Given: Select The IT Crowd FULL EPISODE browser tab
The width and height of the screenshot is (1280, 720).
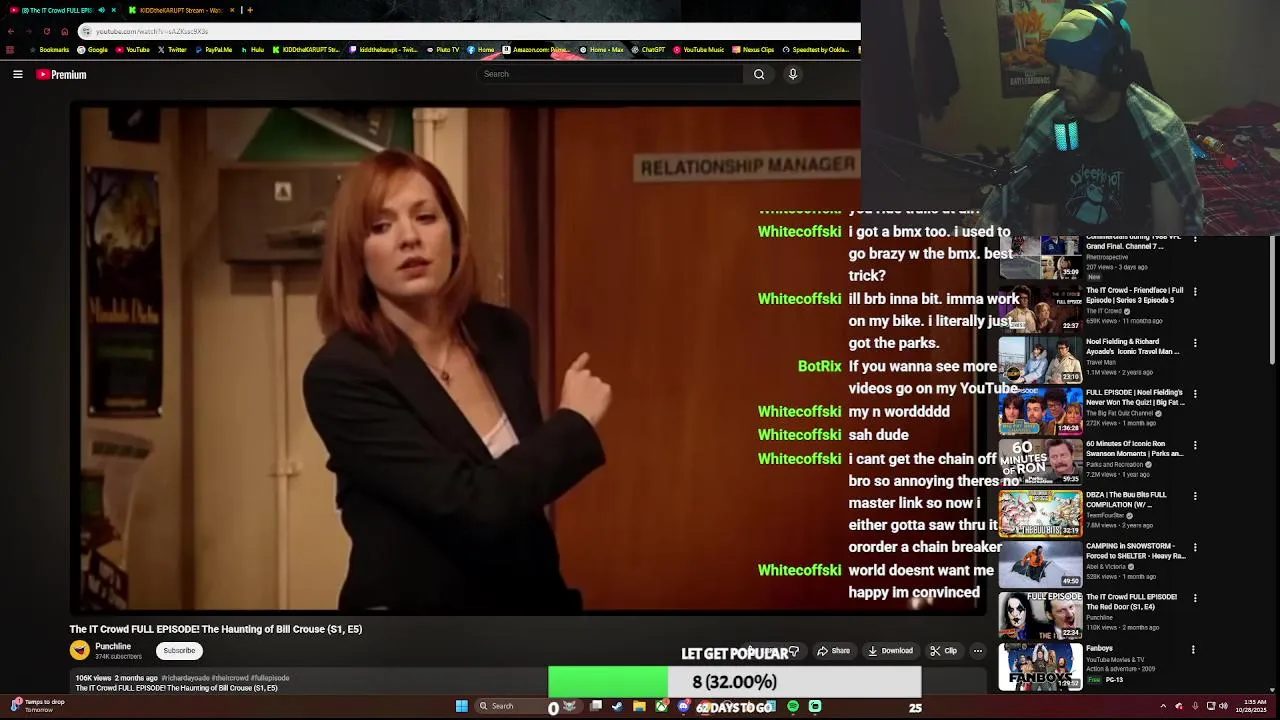Looking at the screenshot, I should pyautogui.click(x=60, y=10).
